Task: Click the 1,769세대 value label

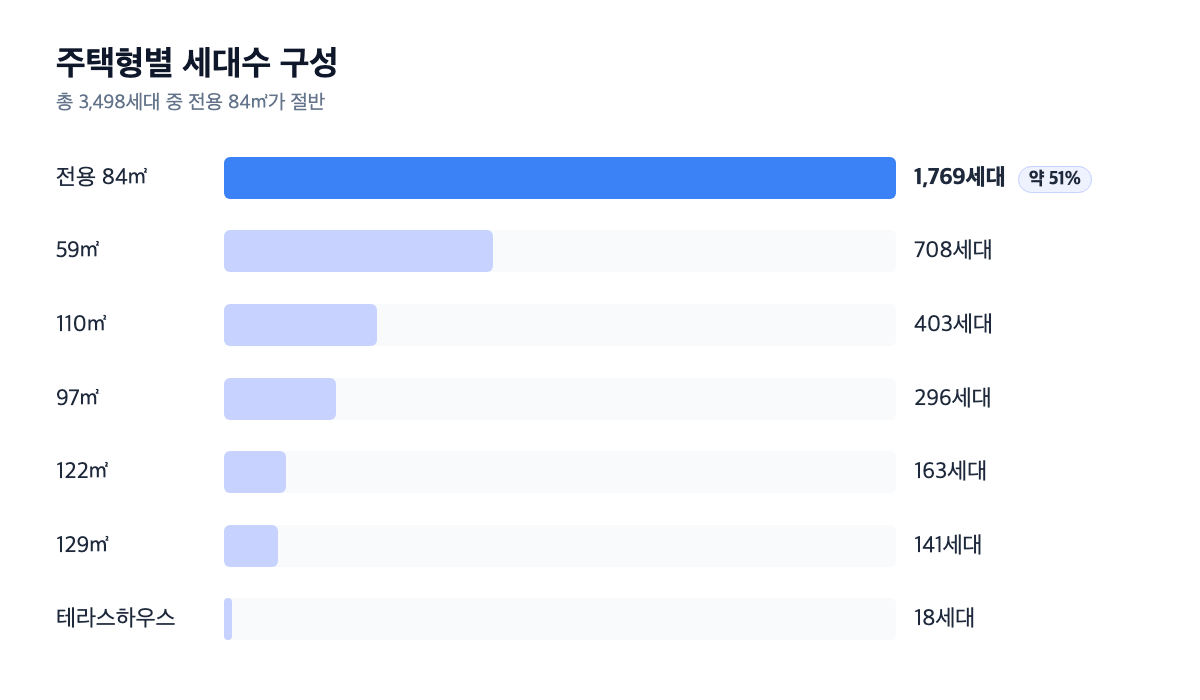Action: [959, 178]
